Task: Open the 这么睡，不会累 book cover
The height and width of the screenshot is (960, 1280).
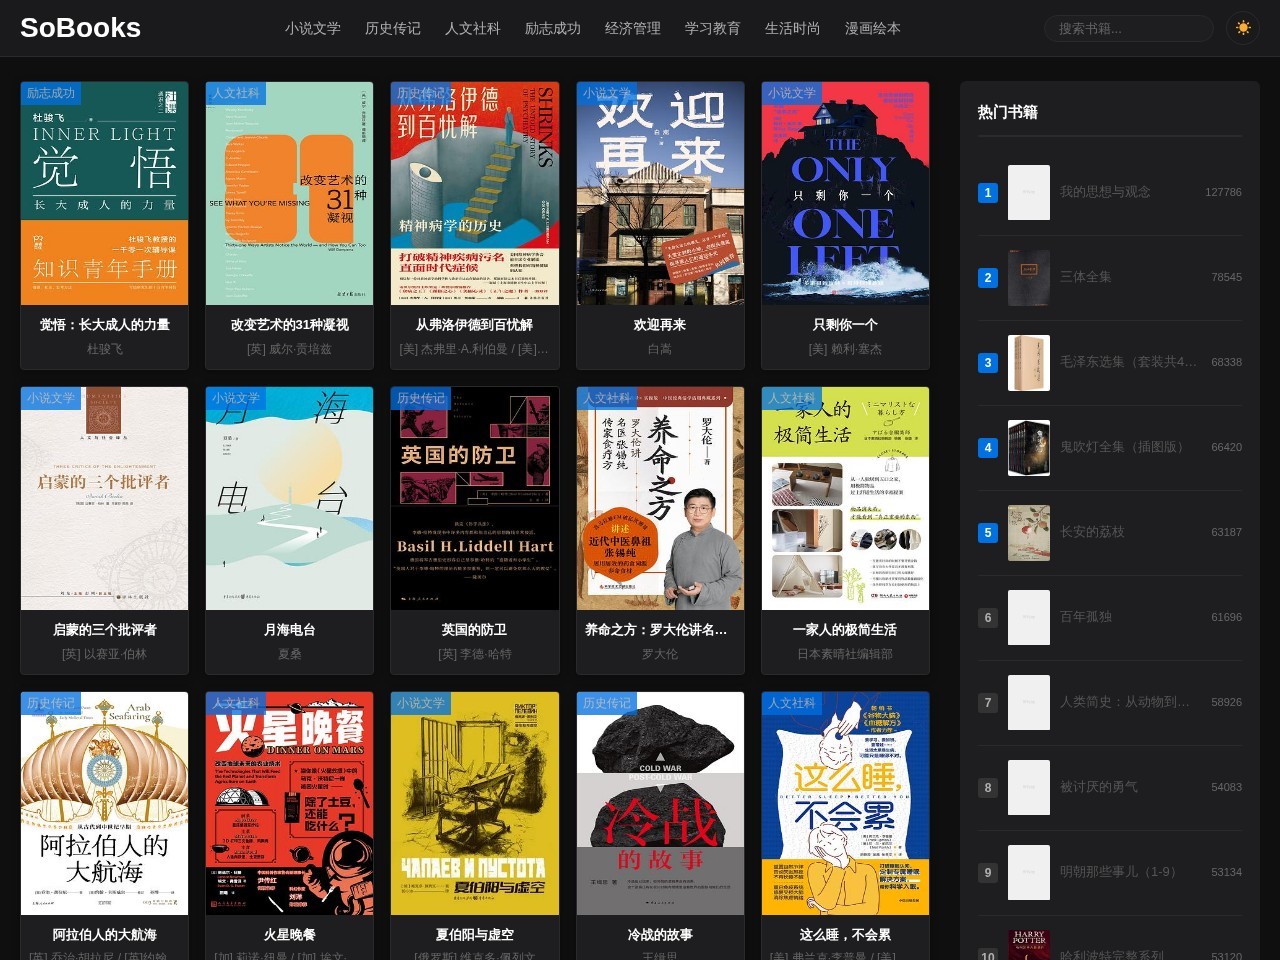Action: (846, 803)
